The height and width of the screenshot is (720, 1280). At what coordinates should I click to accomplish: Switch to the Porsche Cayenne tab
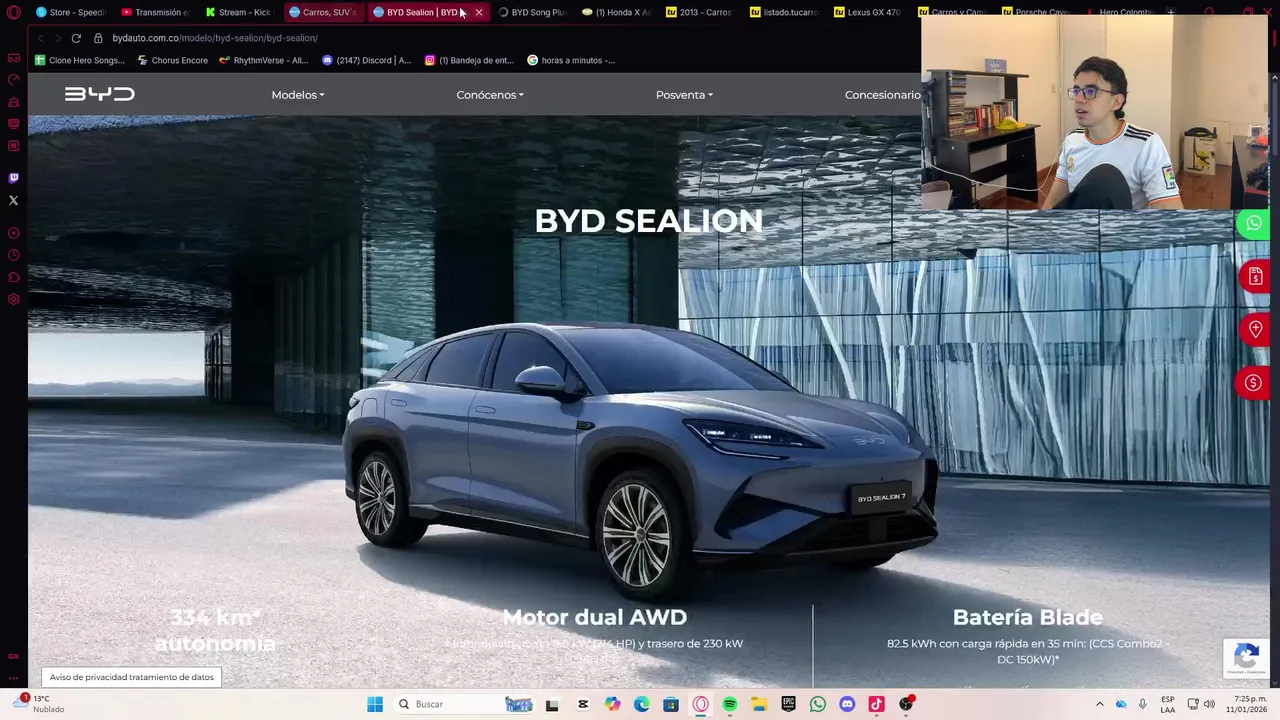(x=1035, y=12)
